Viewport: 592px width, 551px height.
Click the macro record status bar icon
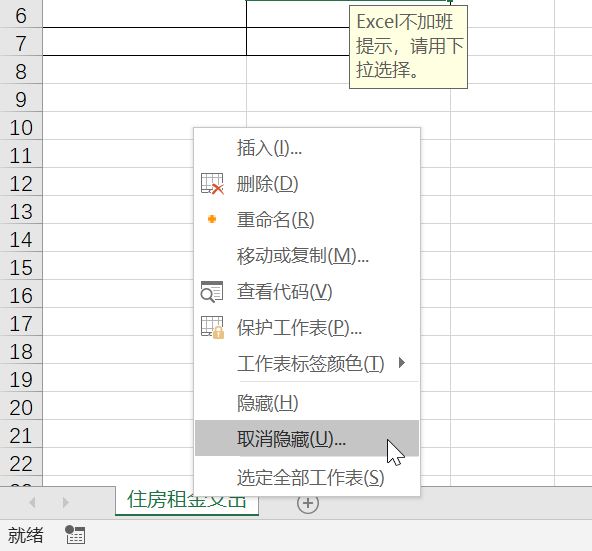pyautogui.click(x=75, y=535)
